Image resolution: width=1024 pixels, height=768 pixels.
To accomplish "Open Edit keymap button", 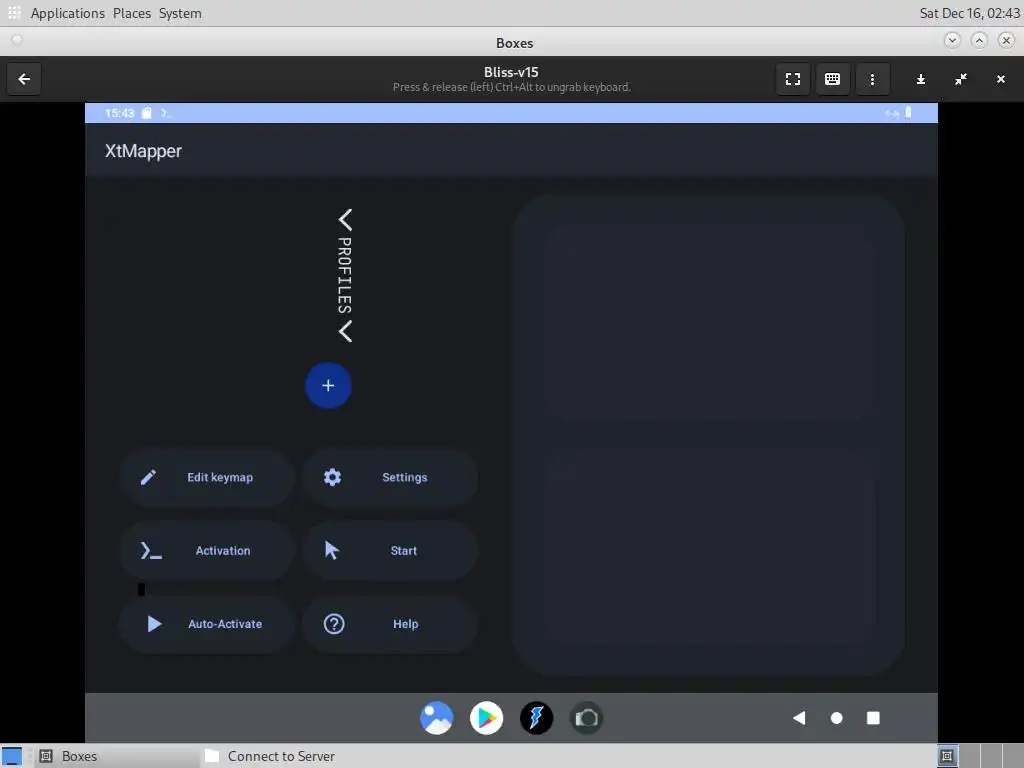I will (207, 477).
